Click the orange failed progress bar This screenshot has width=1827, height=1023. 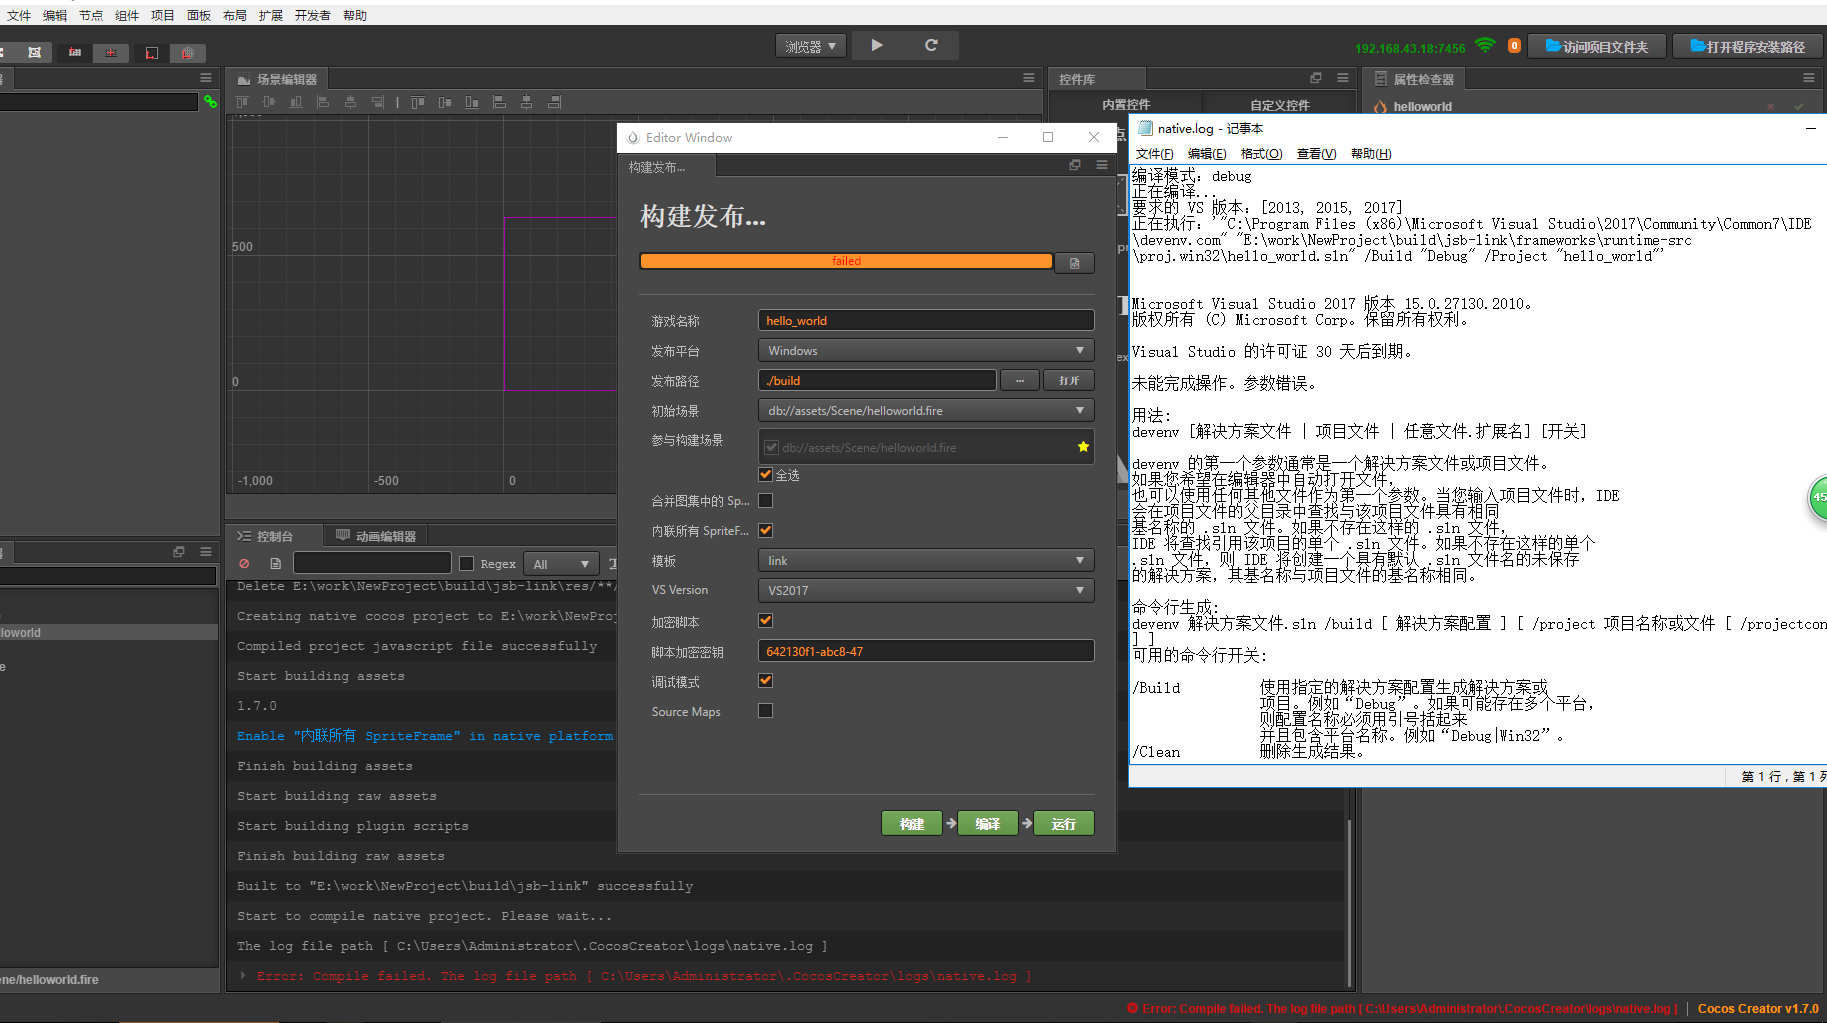coord(846,261)
